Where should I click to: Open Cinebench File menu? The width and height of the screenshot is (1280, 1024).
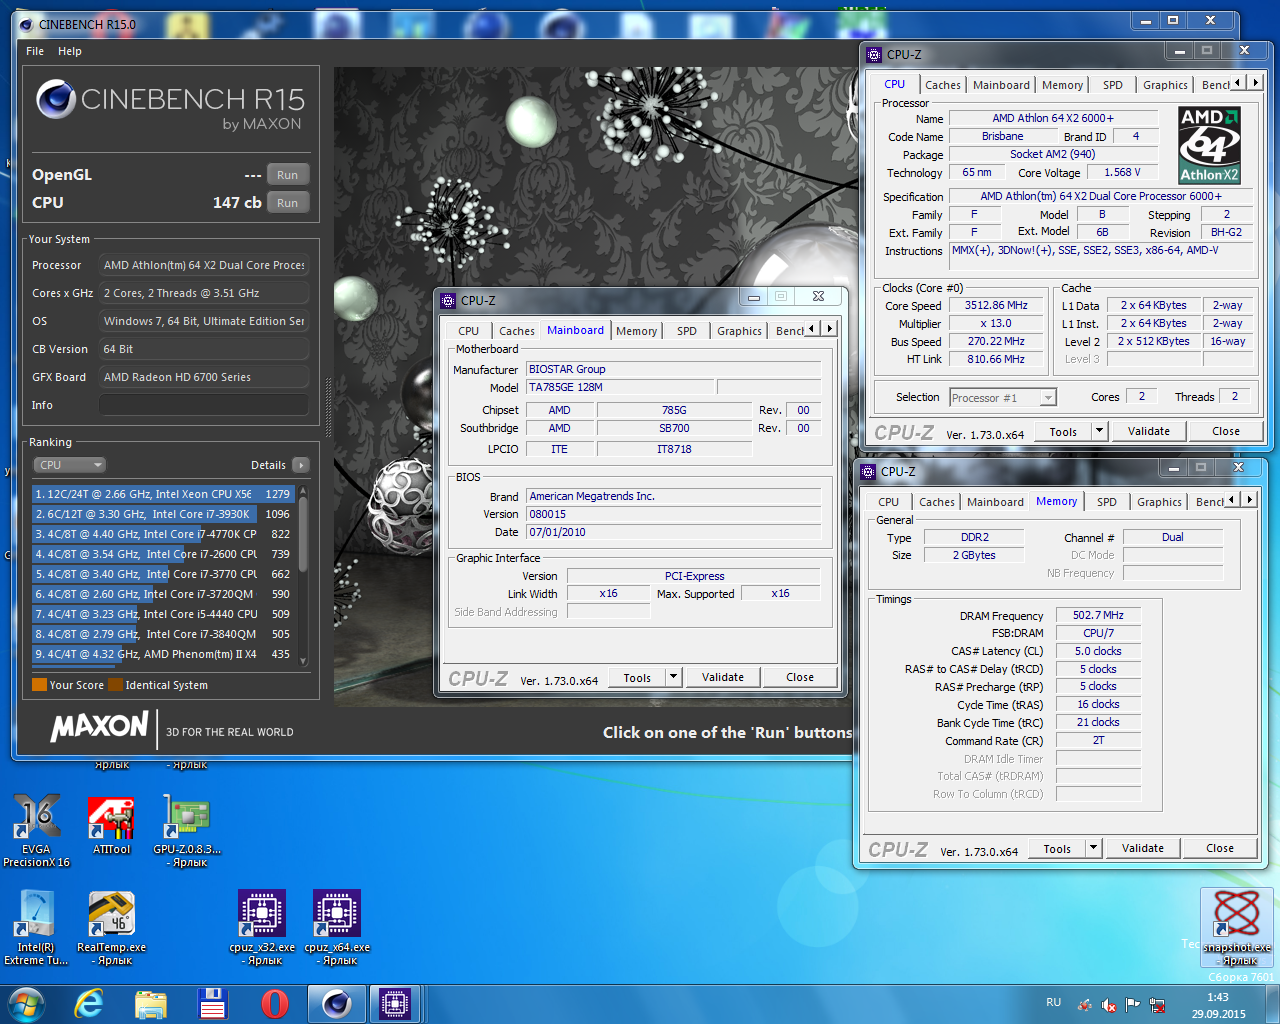(35, 51)
